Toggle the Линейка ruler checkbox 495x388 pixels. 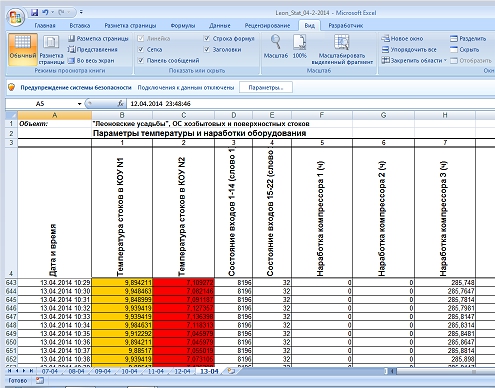click(141, 39)
